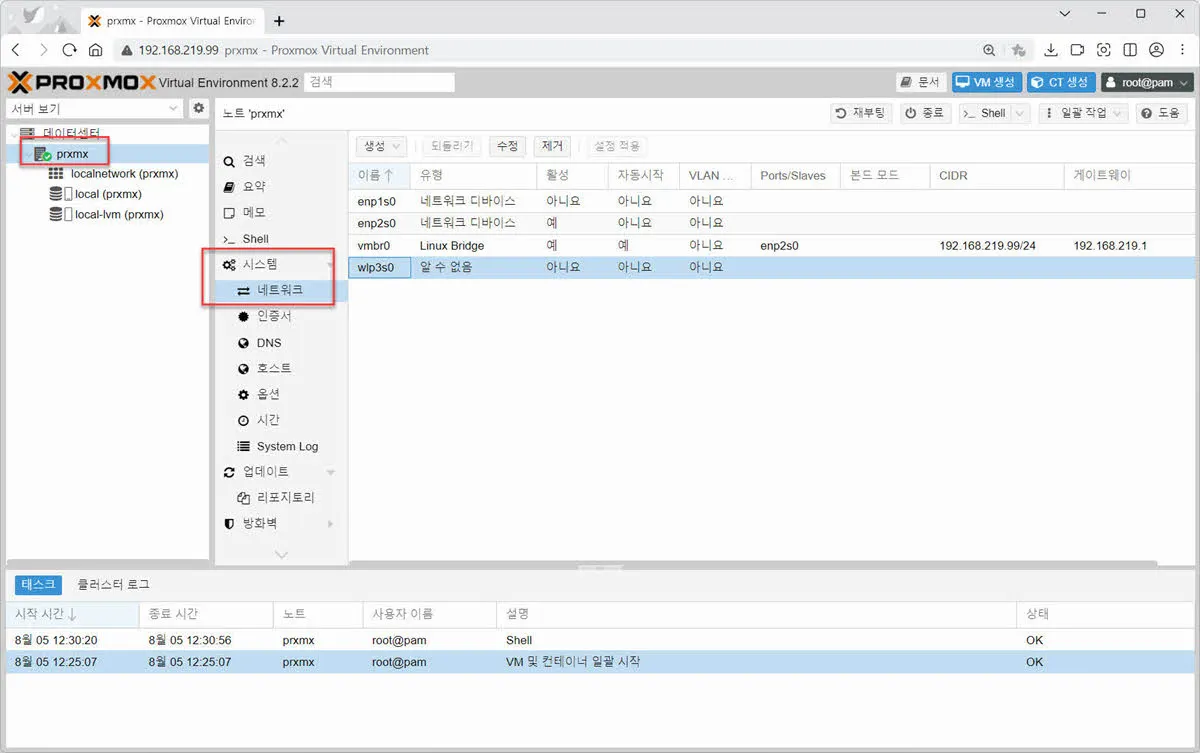Sort by the 유형 type column header
This screenshot has width=1200, height=753.
[x=473, y=175]
